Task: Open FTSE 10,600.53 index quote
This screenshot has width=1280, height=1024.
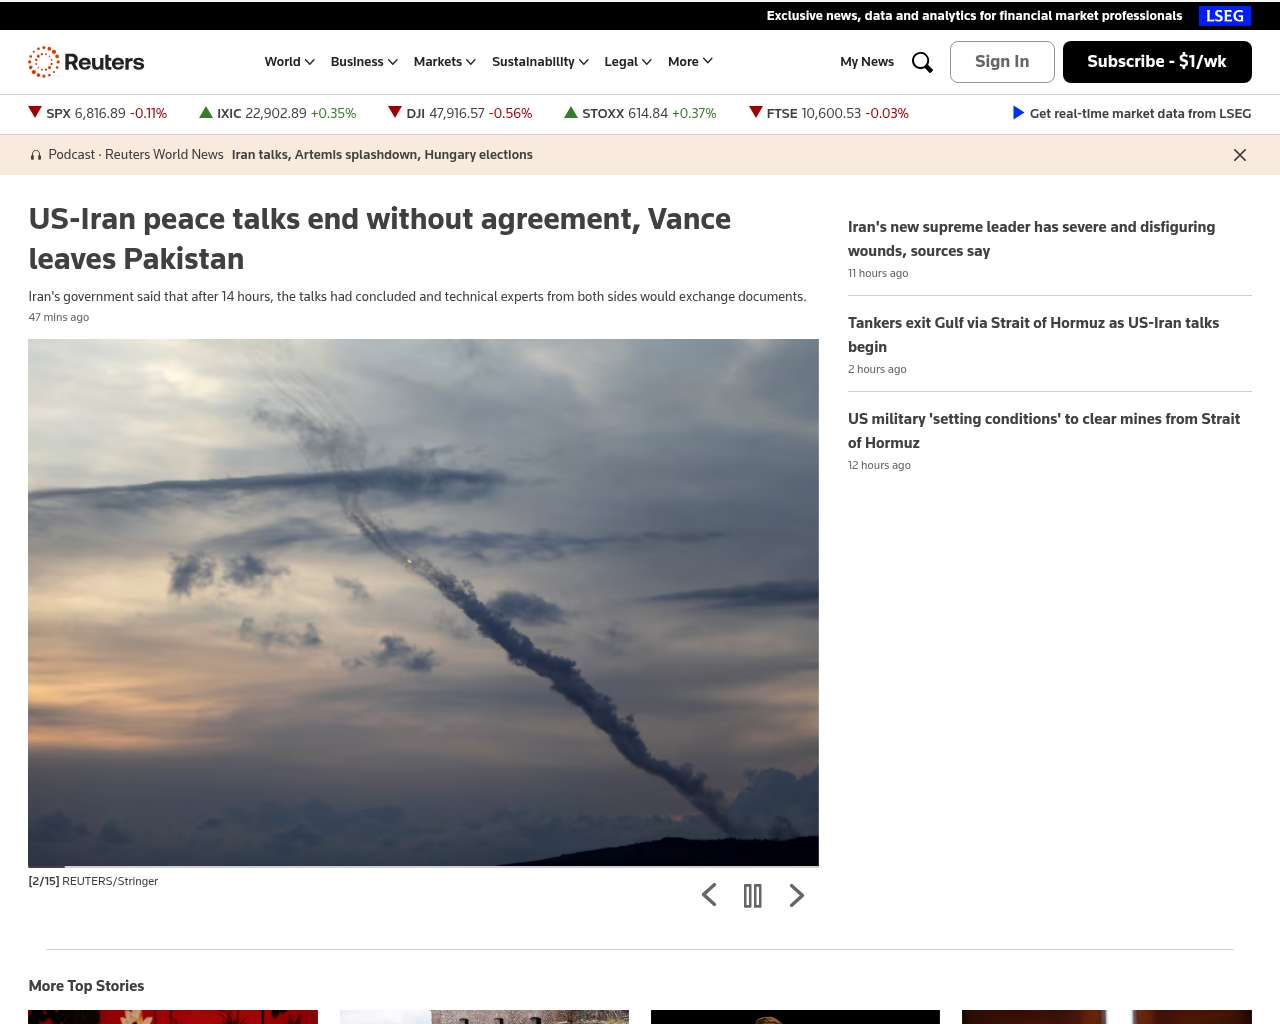Action: click(x=829, y=113)
